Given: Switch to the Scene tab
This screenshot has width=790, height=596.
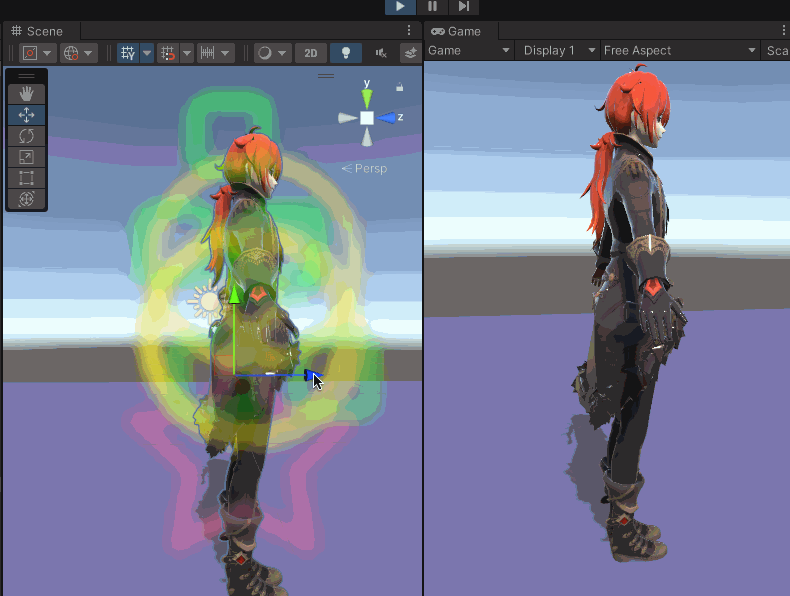Looking at the screenshot, I should [37, 31].
